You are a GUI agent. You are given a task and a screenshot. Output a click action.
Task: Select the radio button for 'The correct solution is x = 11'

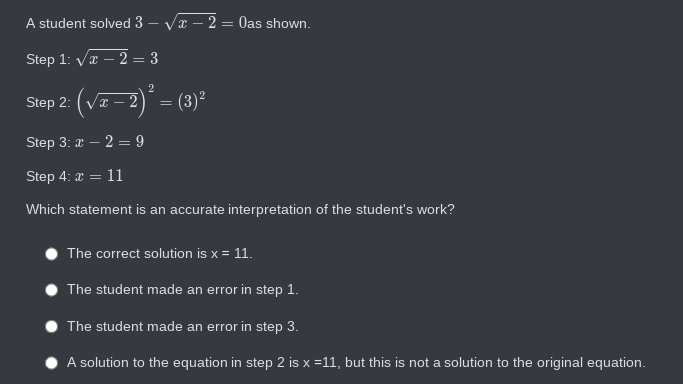(x=51, y=254)
